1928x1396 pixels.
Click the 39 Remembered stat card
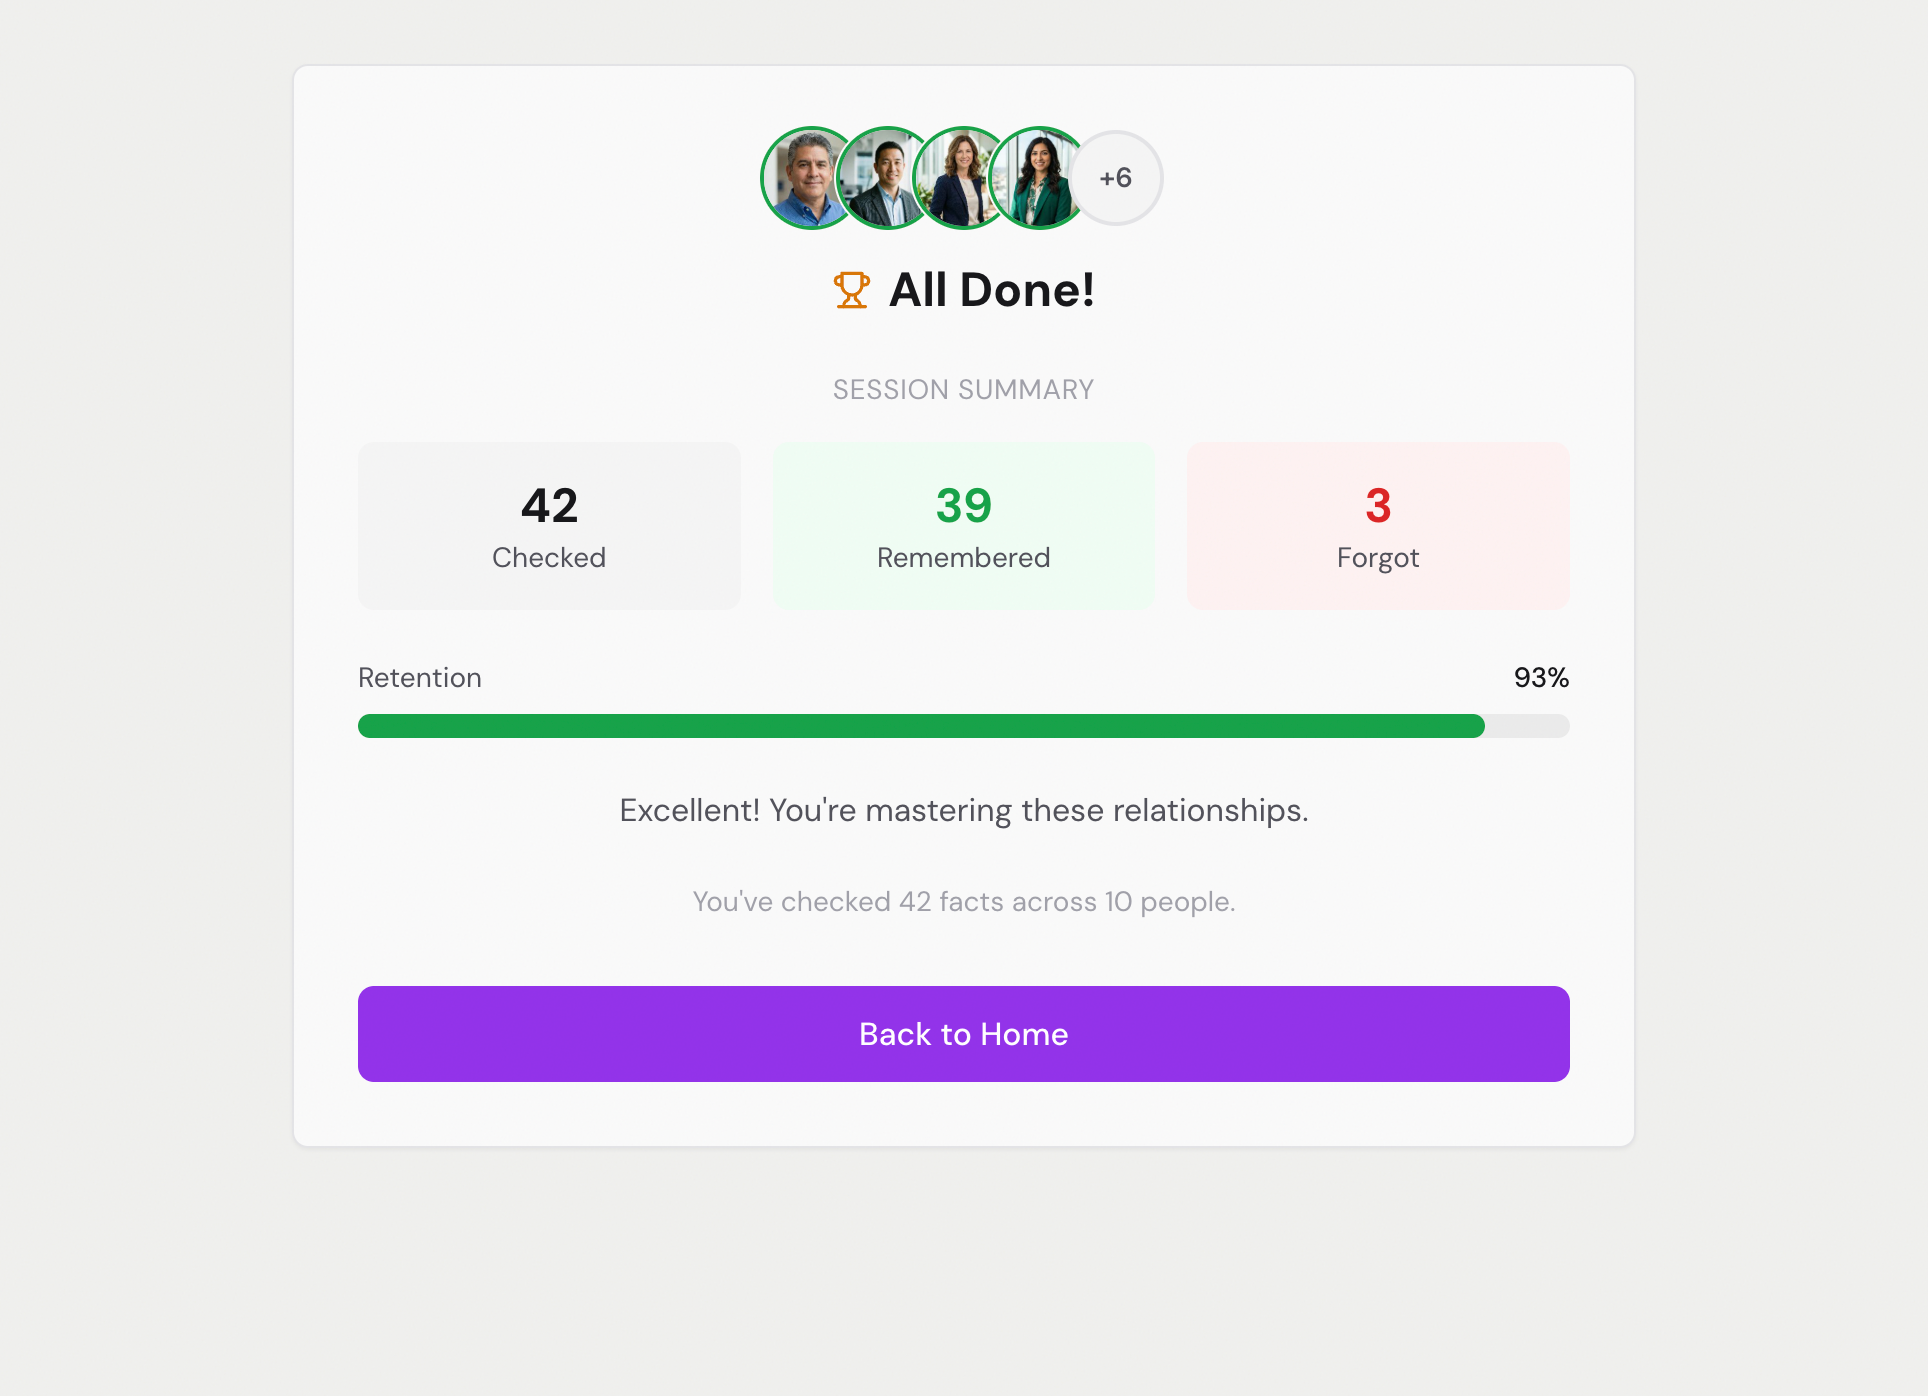(963, 525)
